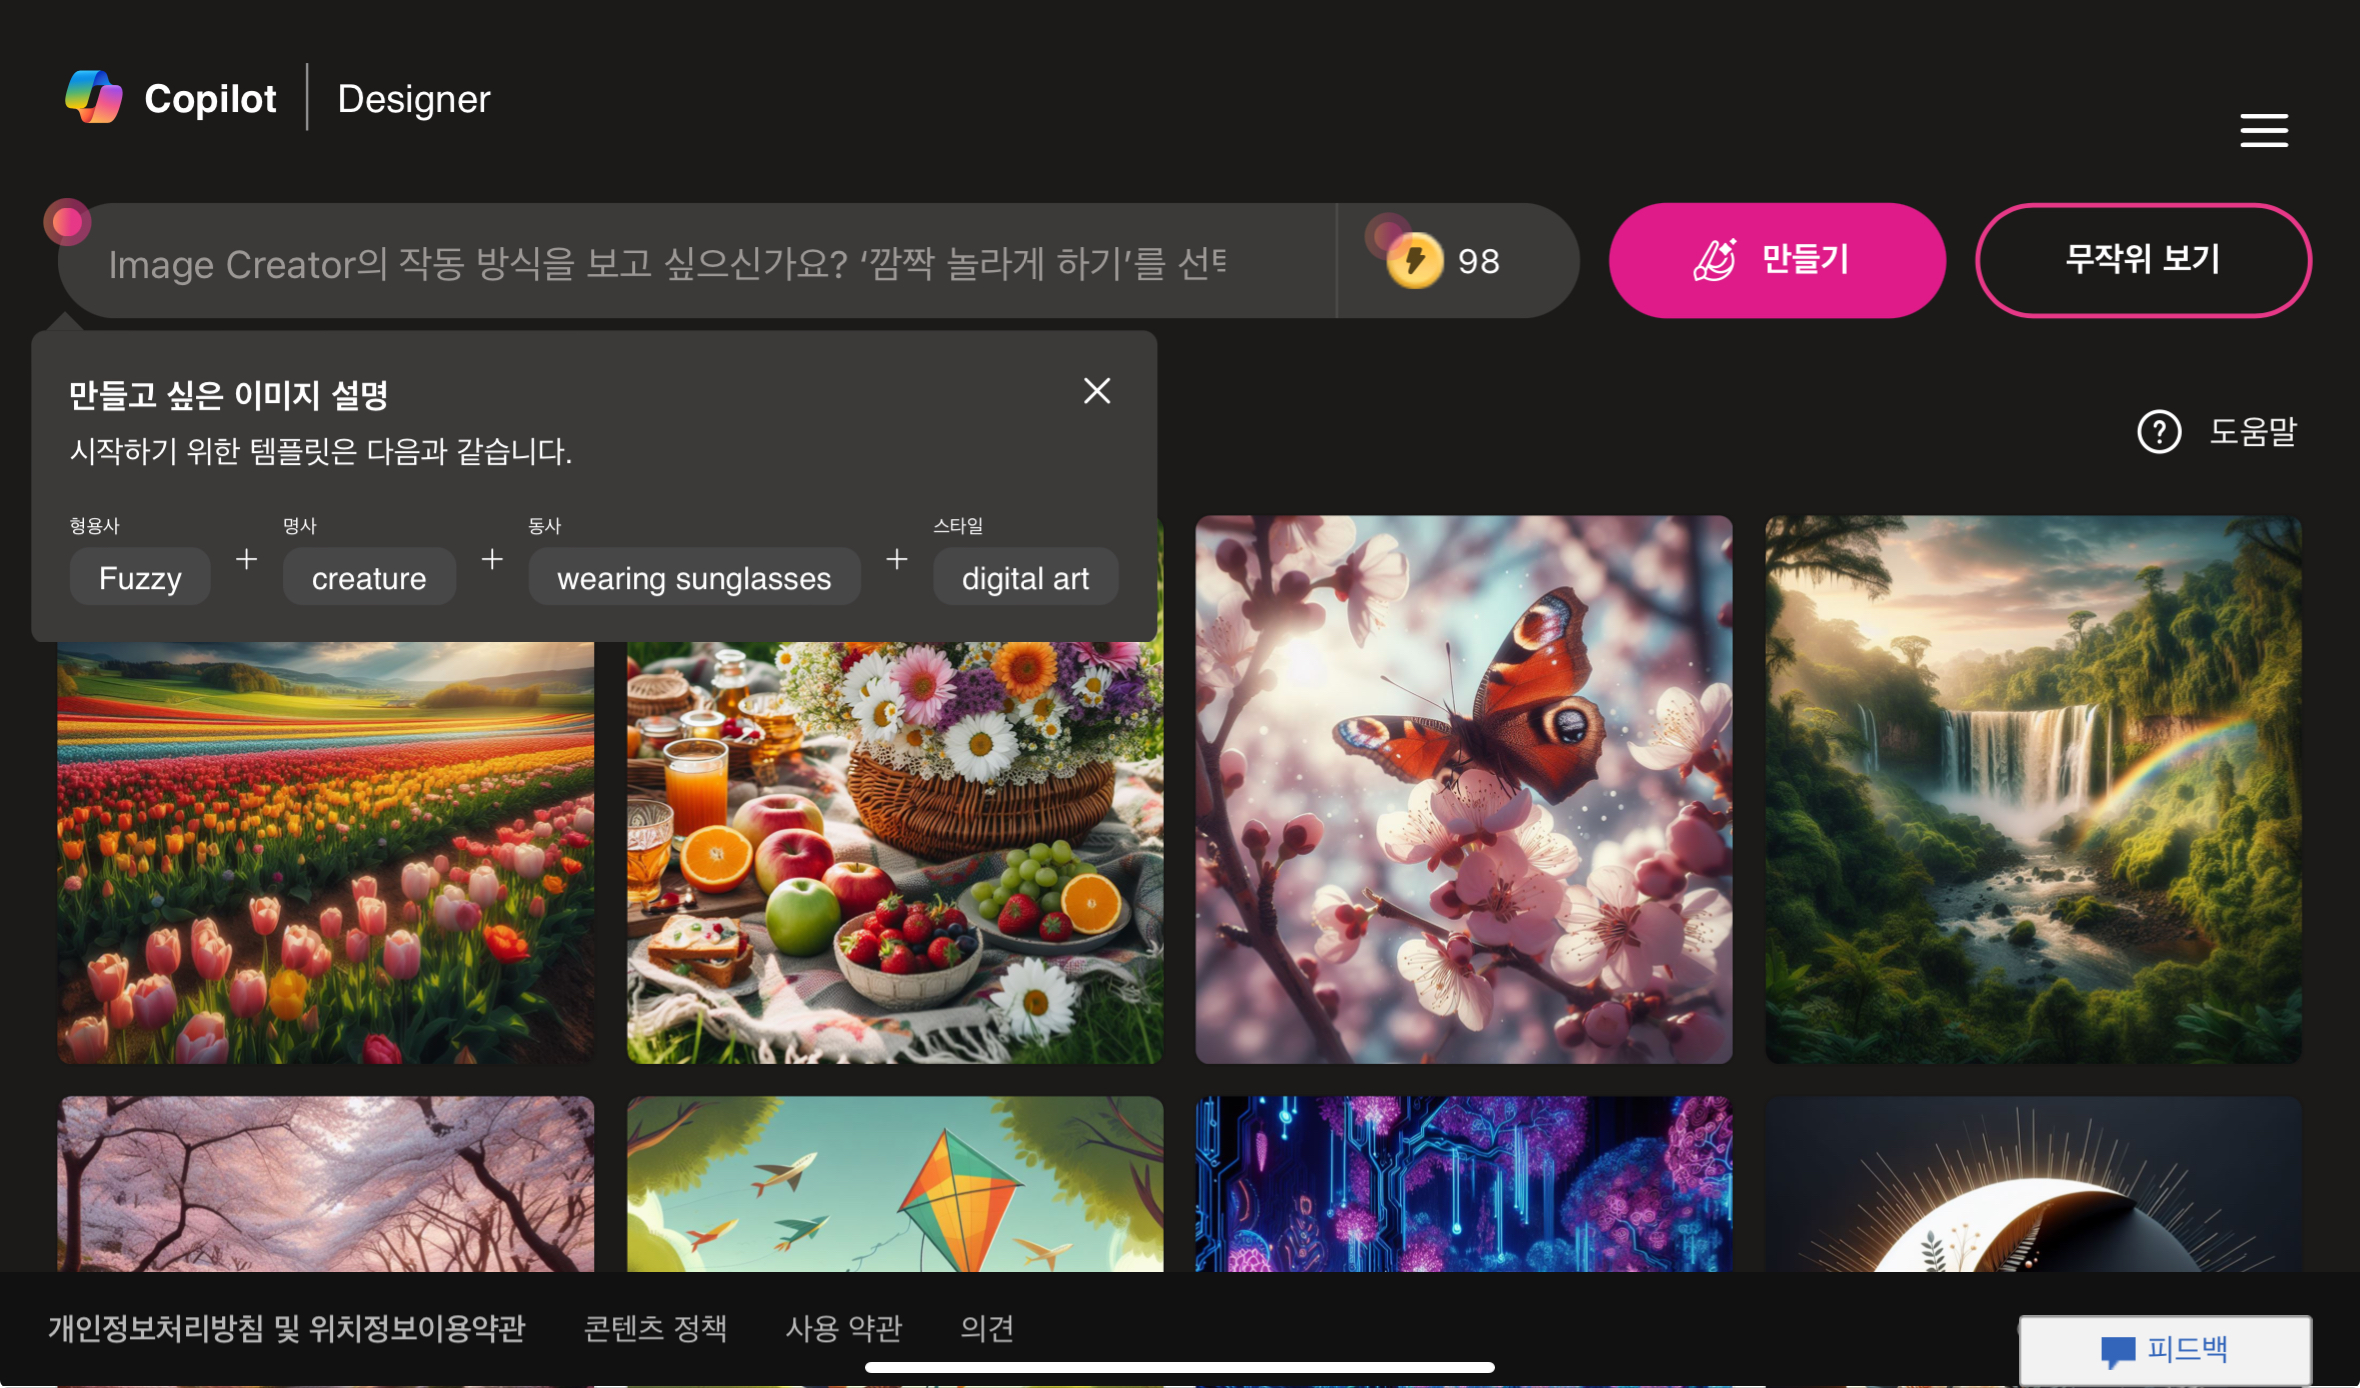Open the 콘텐츠 정책 link
Screen dimensions: 2360x1388
tap(655, 1328)
